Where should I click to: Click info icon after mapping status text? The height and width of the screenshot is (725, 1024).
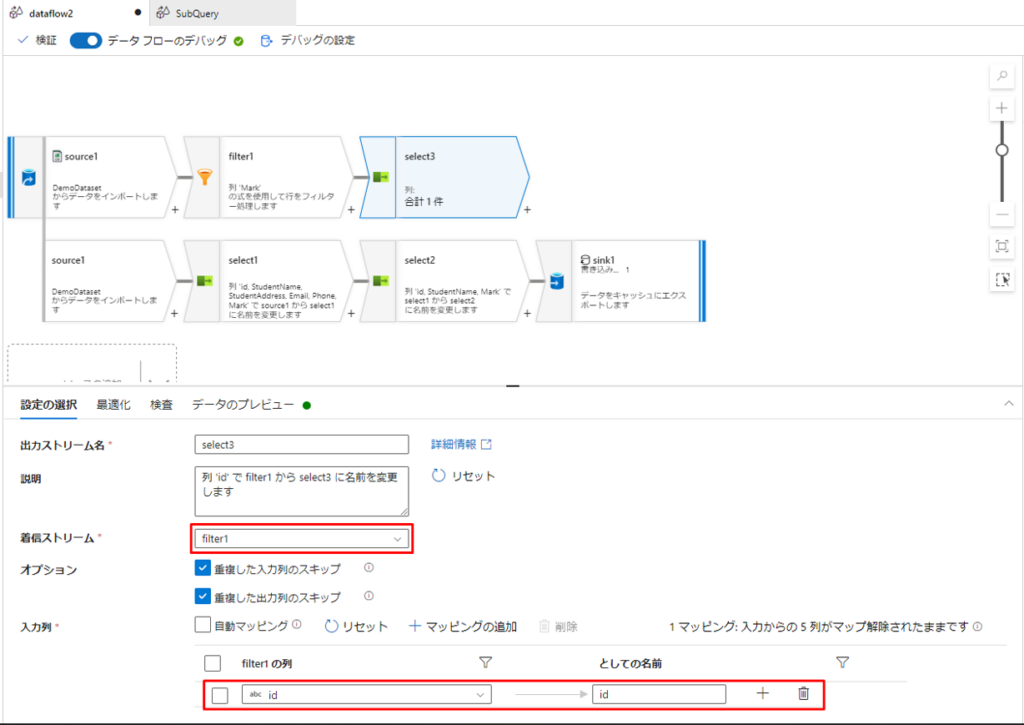978,626
